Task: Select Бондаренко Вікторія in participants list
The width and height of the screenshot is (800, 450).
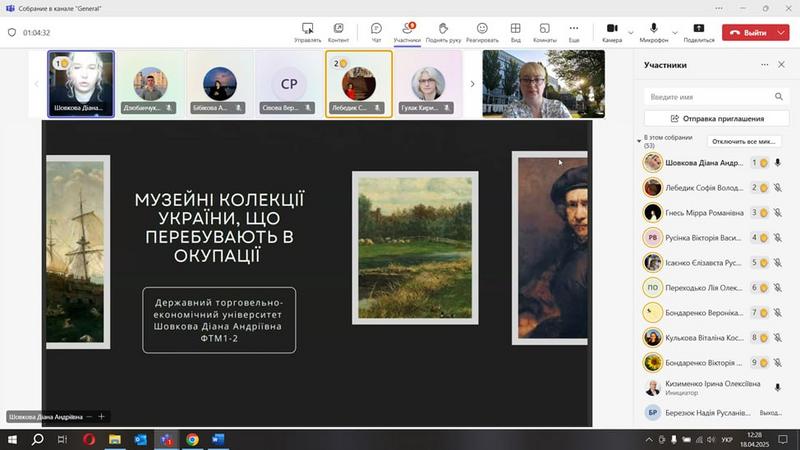Action: click(714, 363)
